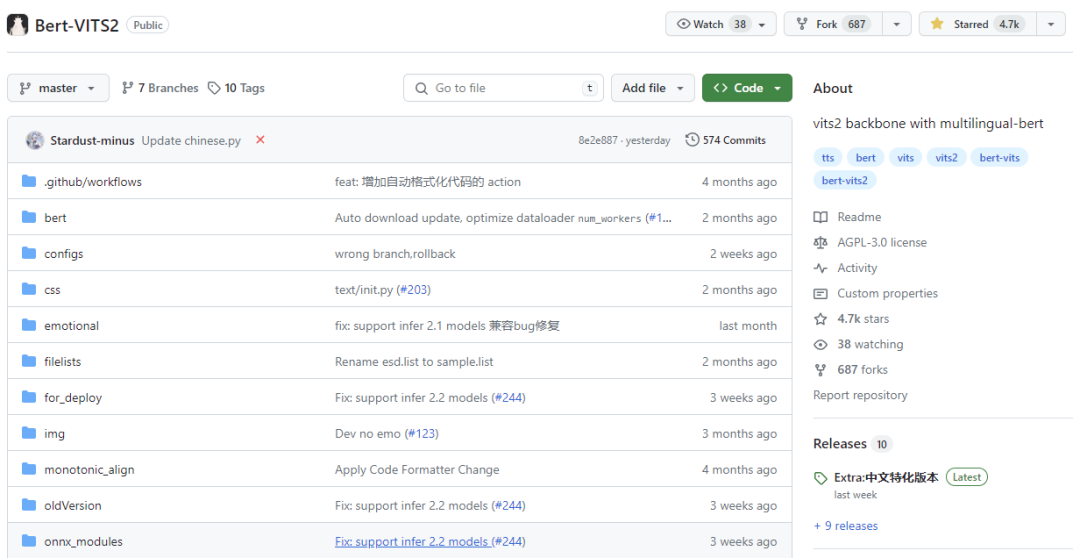Click the Starred star button

(978, 24)
